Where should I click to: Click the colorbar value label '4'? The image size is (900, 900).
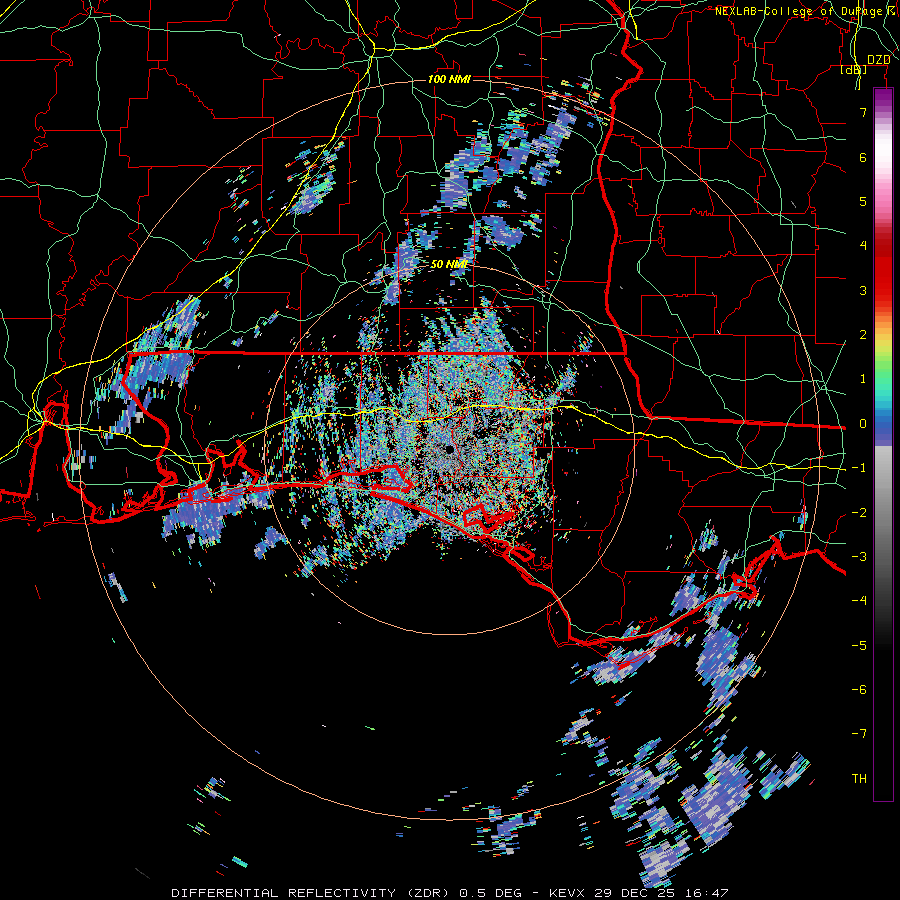point(863,246)
